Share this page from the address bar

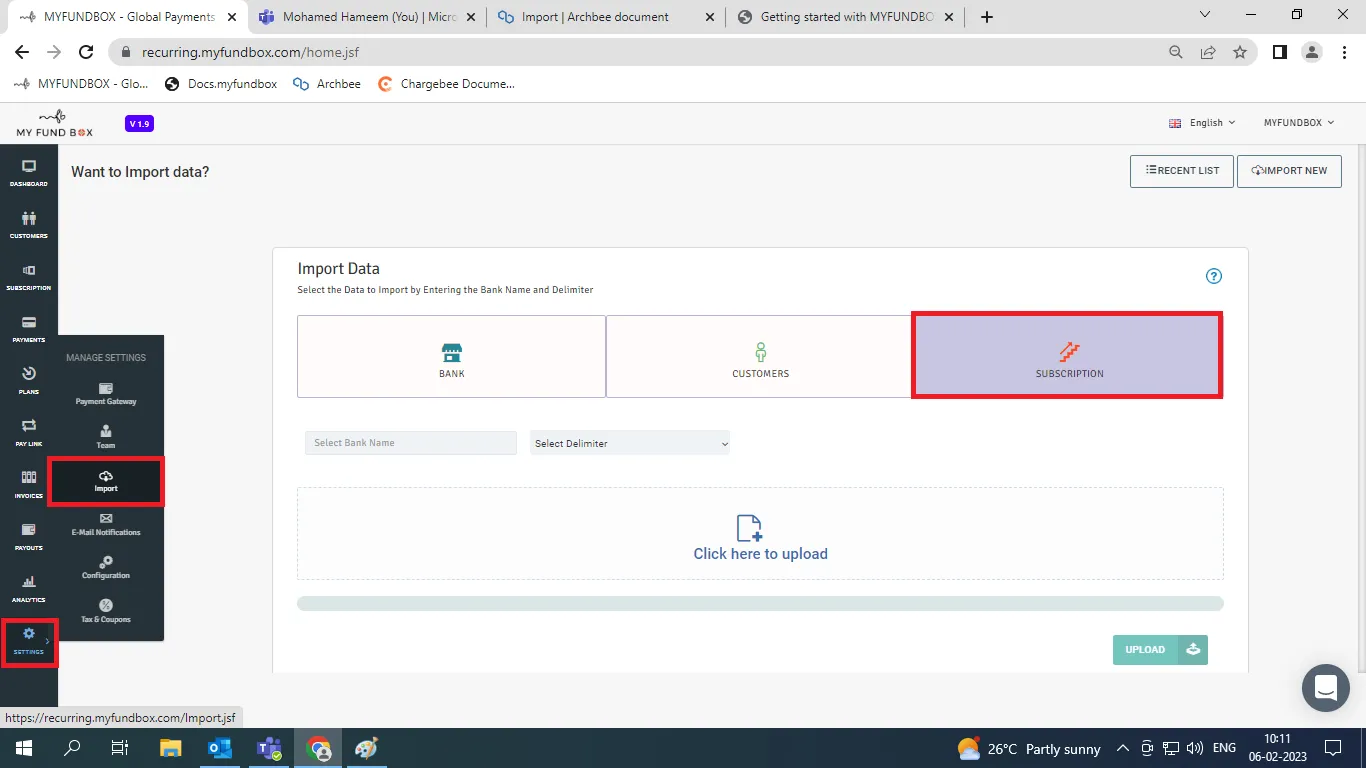pos(1208,52)
